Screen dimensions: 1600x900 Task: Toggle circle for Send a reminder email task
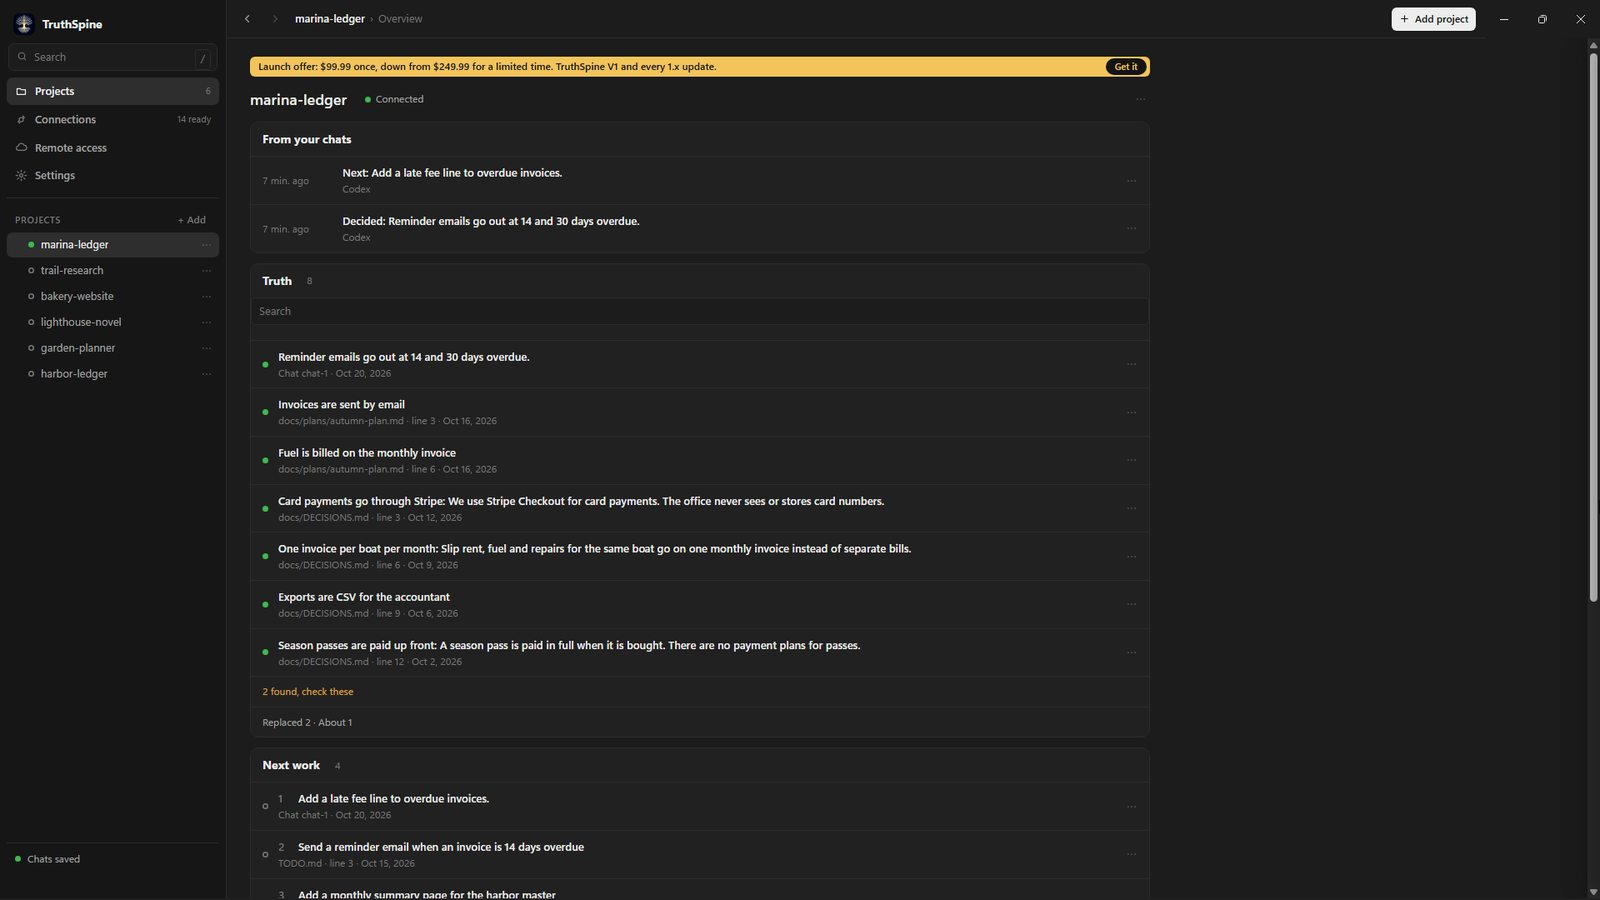tap(265, 855)
